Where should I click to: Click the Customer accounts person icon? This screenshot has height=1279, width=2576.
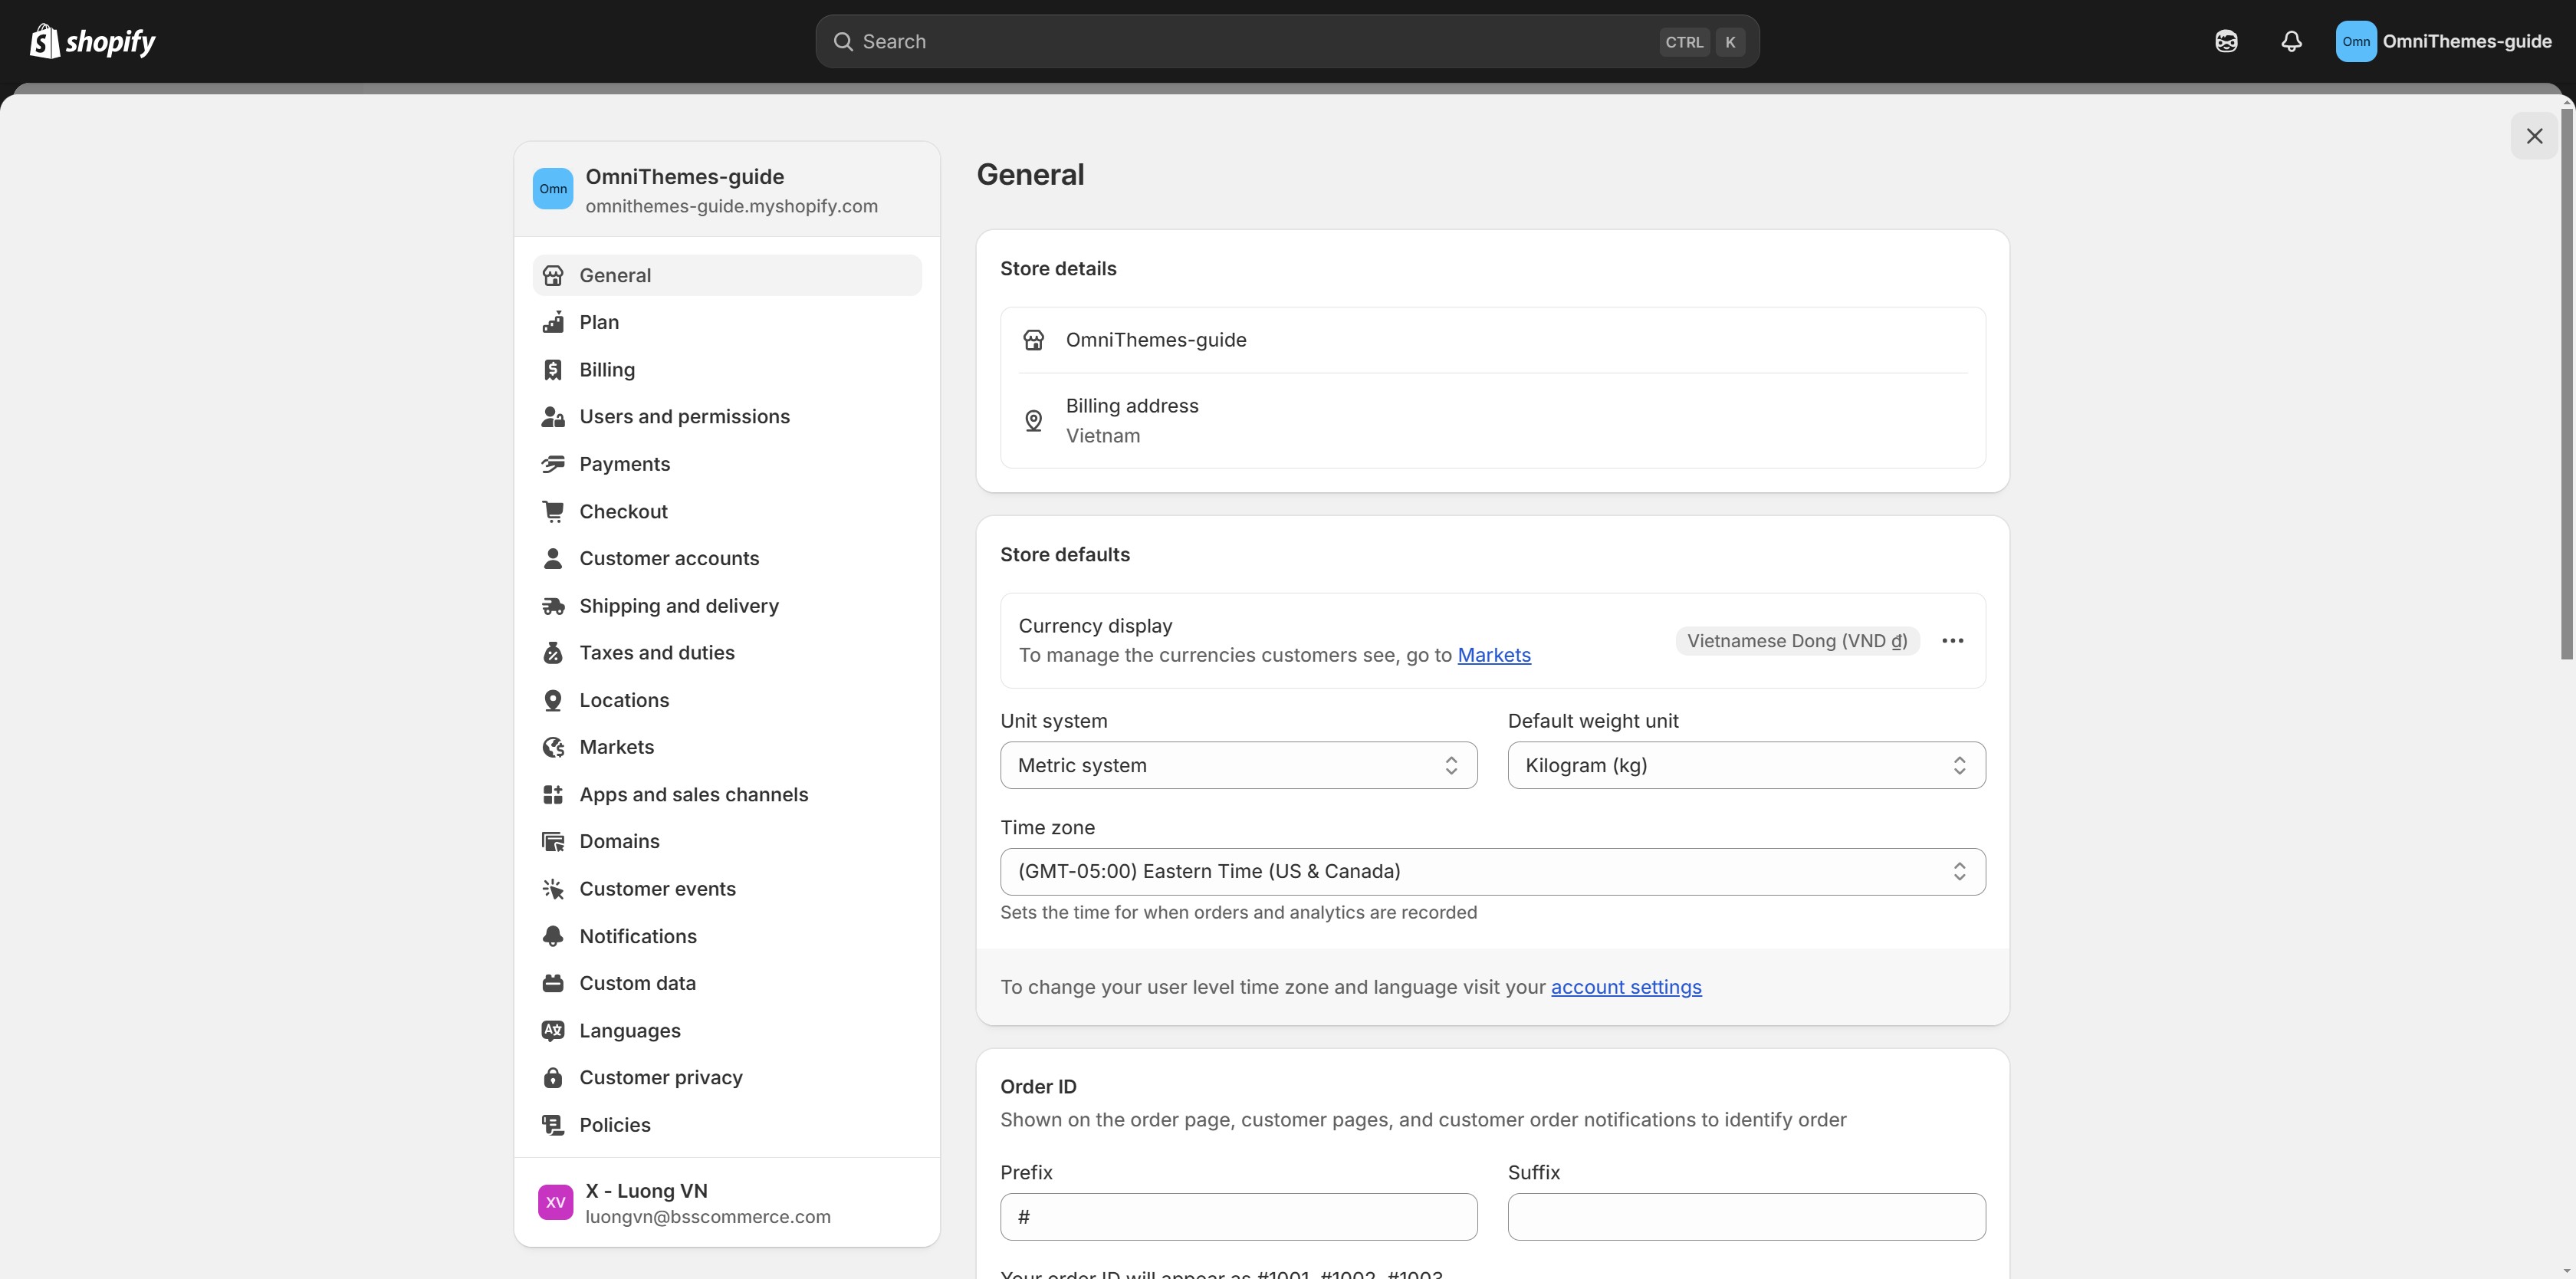click(553, 558)
